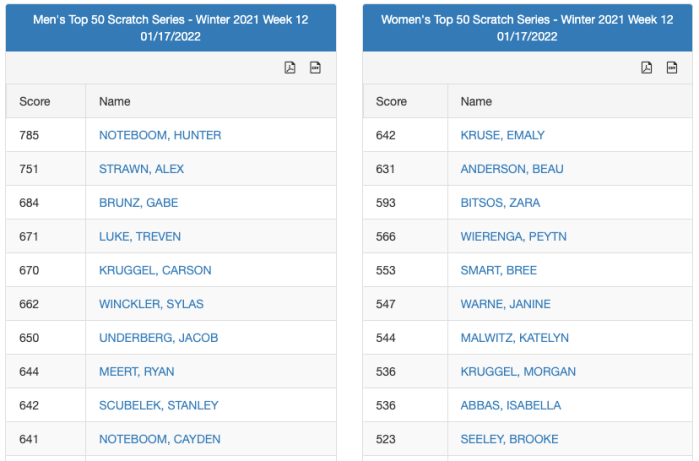Select KRUGGEL, MORGAN in women's list
The width and height of the screenshot is (699, 461).
[518, 371]
